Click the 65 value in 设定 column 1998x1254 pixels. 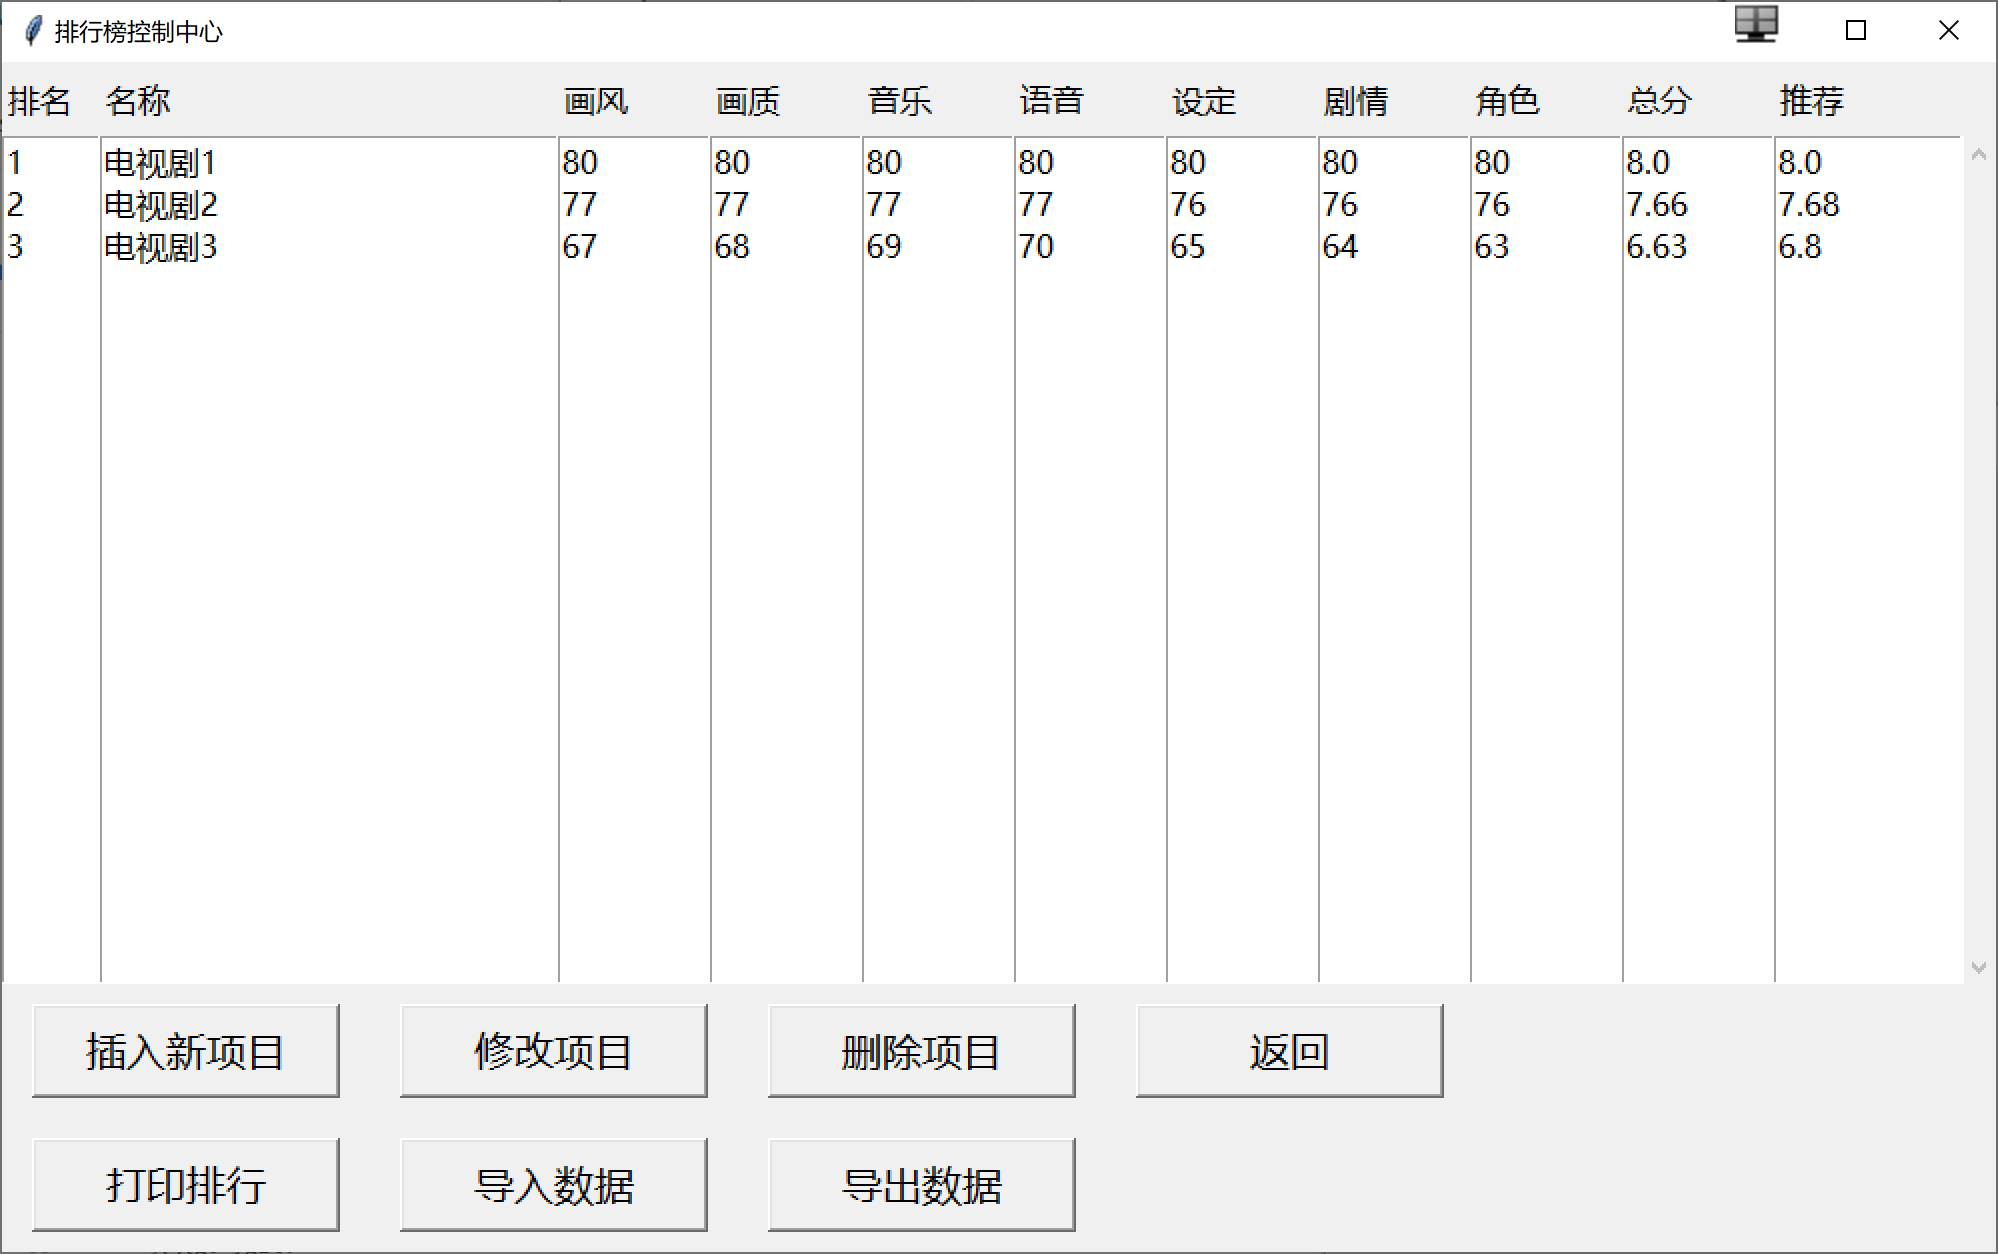click(1187, 247)
